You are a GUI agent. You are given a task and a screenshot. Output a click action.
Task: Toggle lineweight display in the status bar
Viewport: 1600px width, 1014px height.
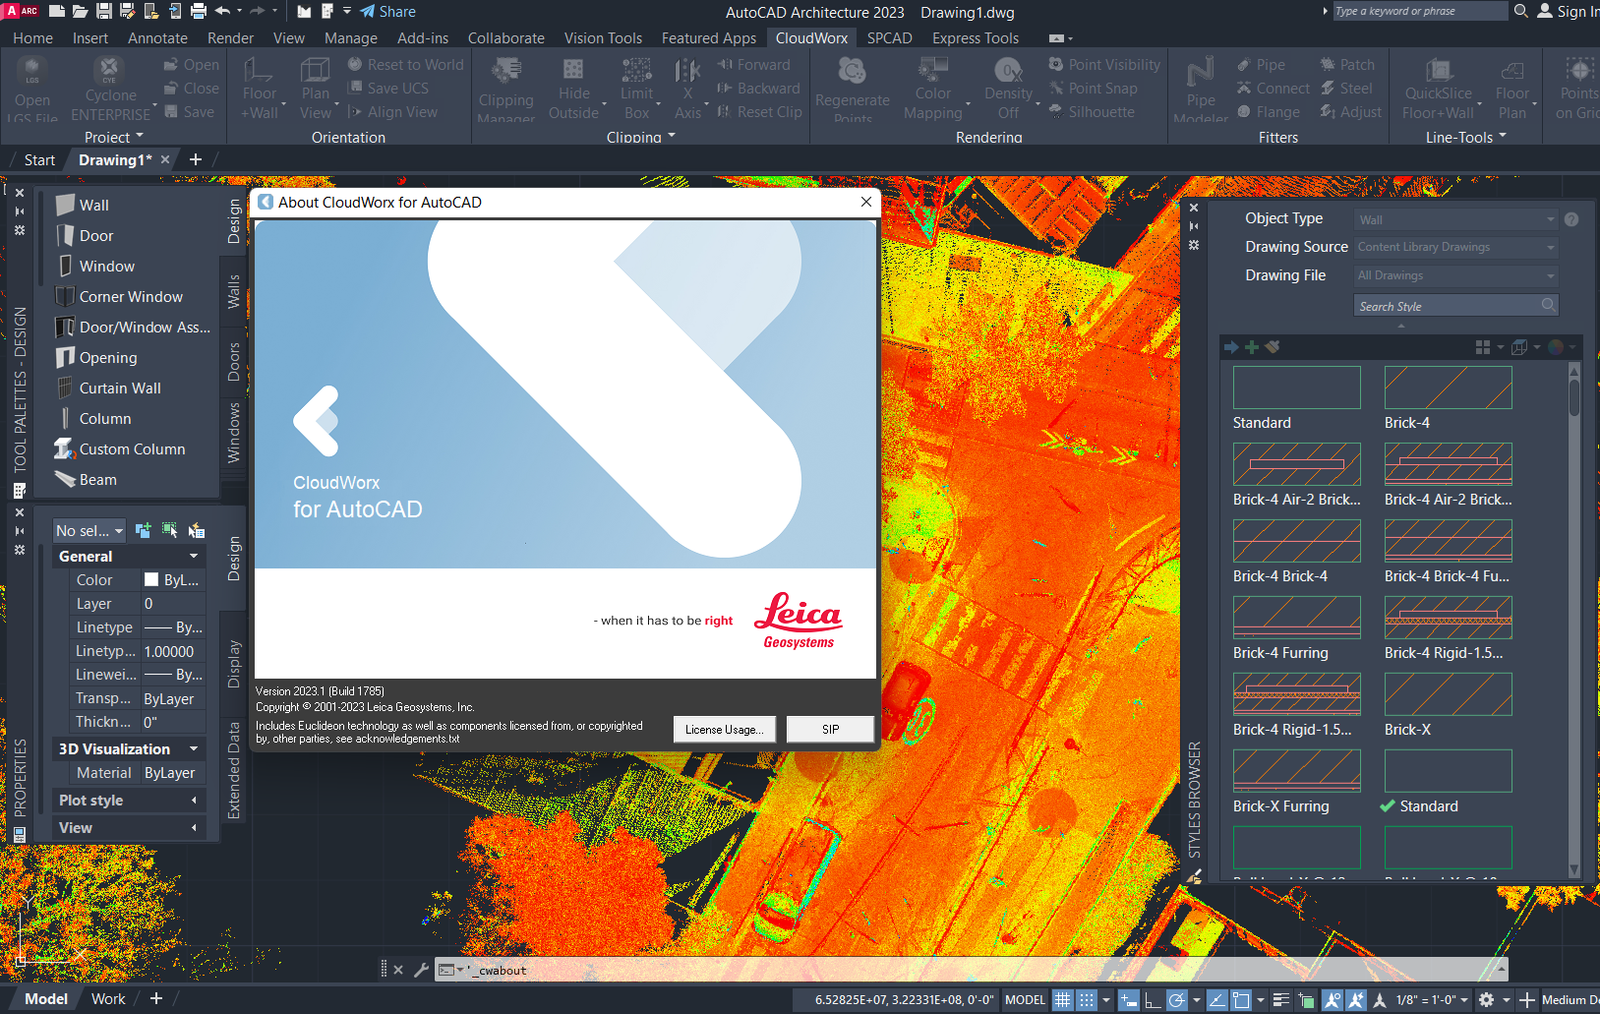pyautogui.click(x=1281, y=1000)
